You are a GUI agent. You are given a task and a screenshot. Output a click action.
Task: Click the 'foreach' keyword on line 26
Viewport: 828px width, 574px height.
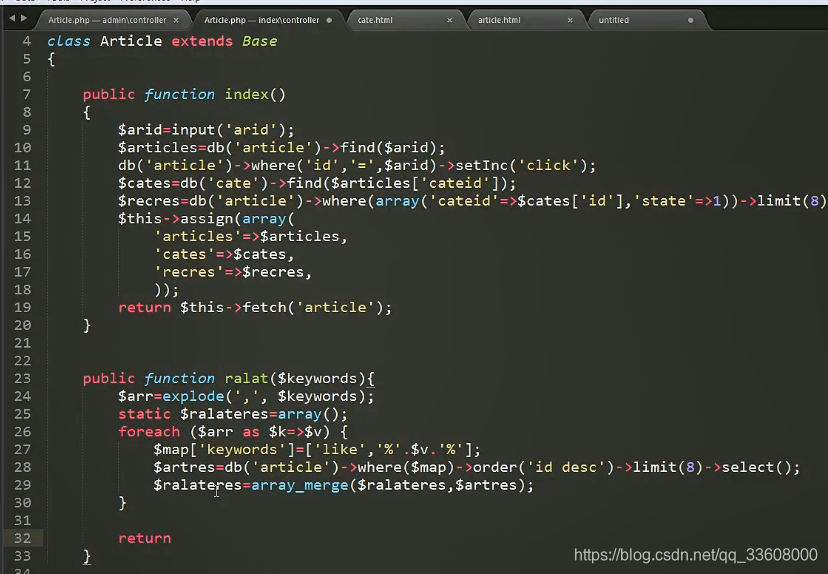tap(149, 432)
